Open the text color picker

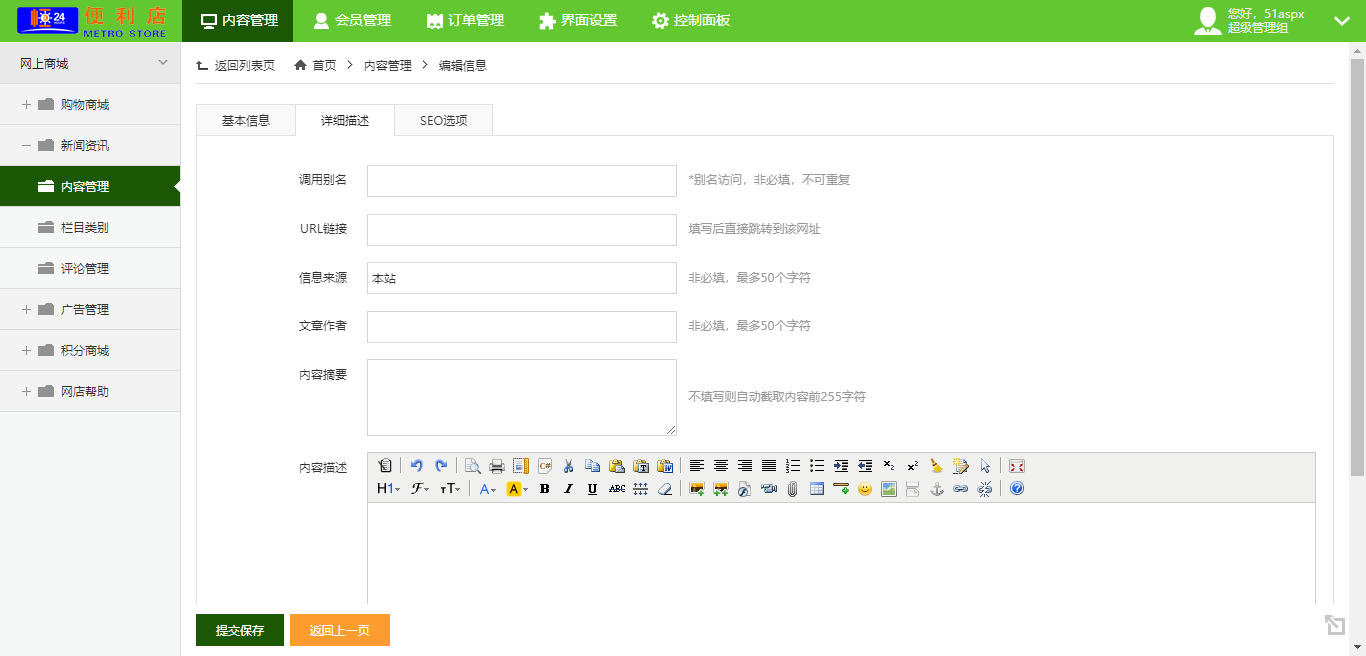click(x=488, y=489)
